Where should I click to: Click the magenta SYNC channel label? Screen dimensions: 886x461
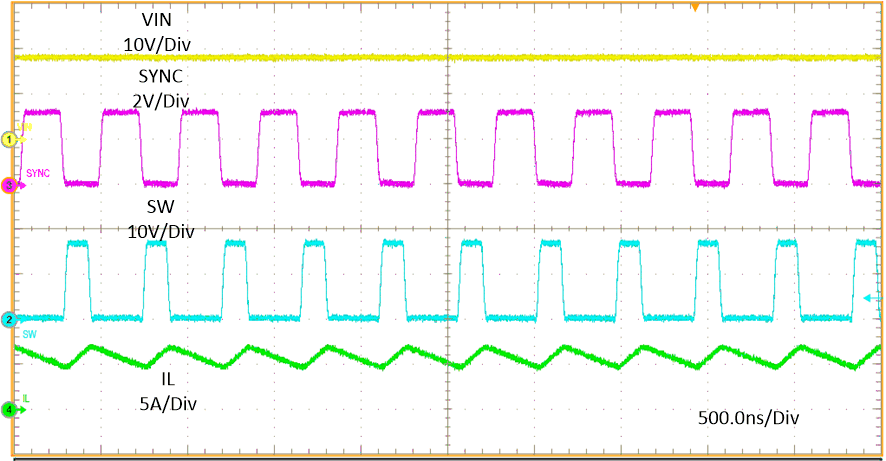[38, 173]
